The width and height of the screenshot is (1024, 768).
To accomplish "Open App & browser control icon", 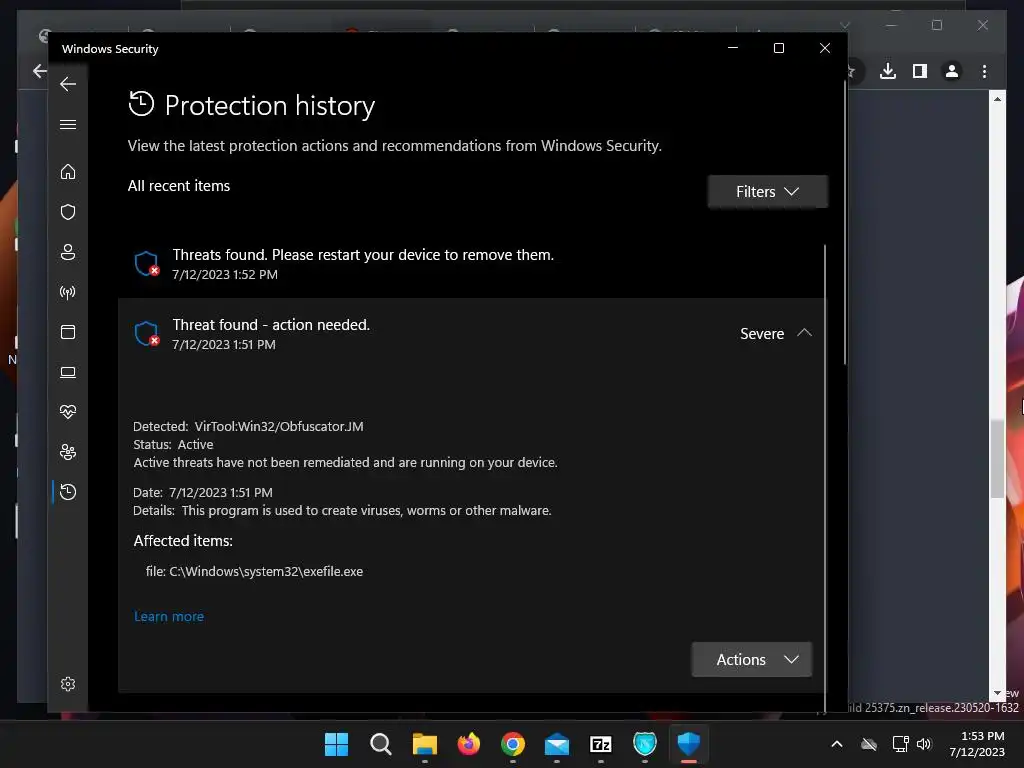I will tap(68, 332).
